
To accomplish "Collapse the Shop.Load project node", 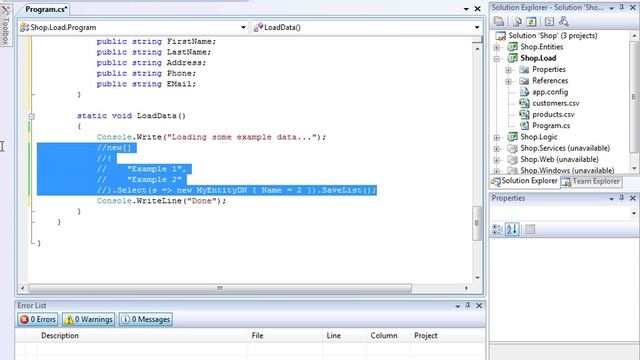I will pyautogui.click(x=497, y=59).
